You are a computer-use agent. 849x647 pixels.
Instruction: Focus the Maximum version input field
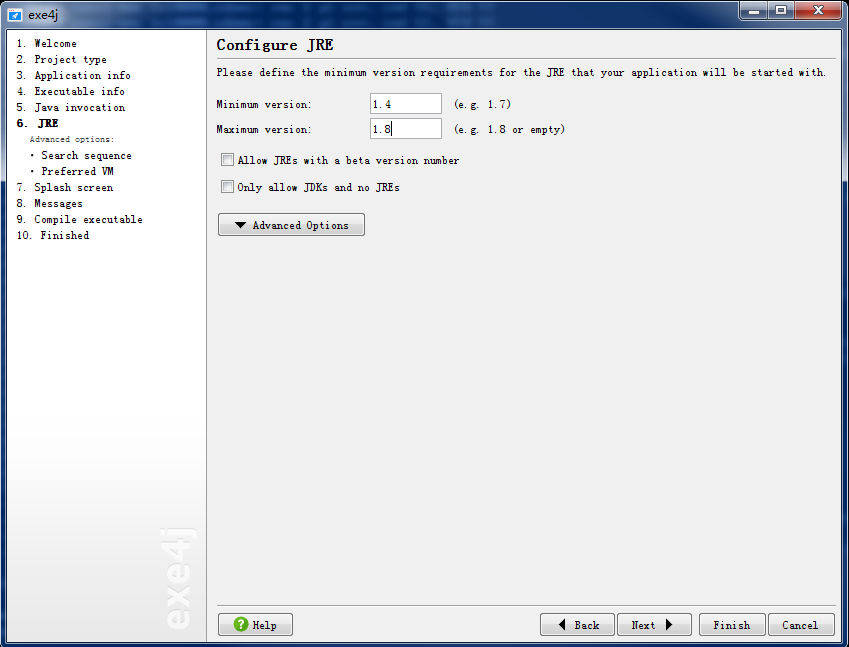(x=406, y=129)
